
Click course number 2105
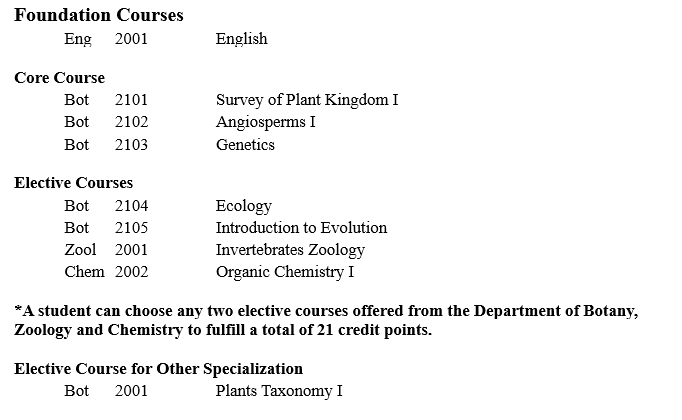pyautogui.click(x=131, y=228)
